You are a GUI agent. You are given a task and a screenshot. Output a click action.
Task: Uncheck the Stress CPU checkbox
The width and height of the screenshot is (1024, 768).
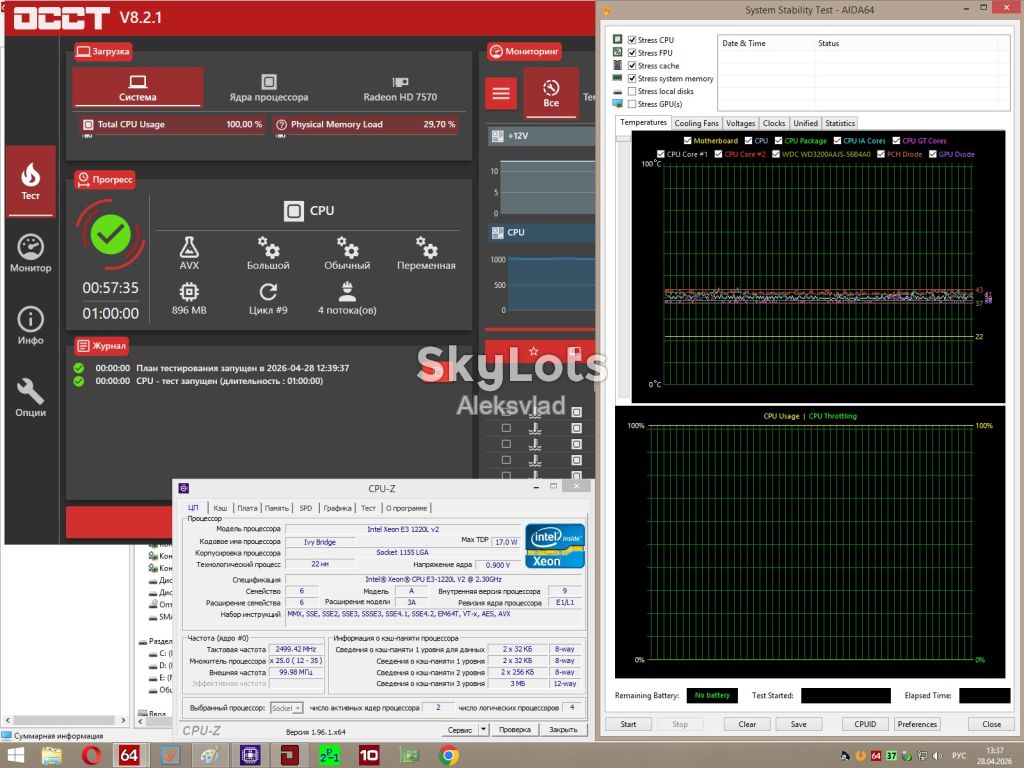pyautogui.click(x=632, y=40)
